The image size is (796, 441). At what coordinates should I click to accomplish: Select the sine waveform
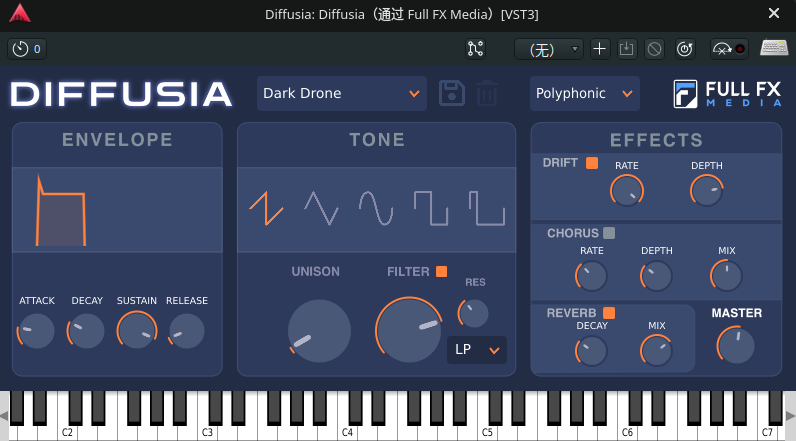tap(376, 208)
